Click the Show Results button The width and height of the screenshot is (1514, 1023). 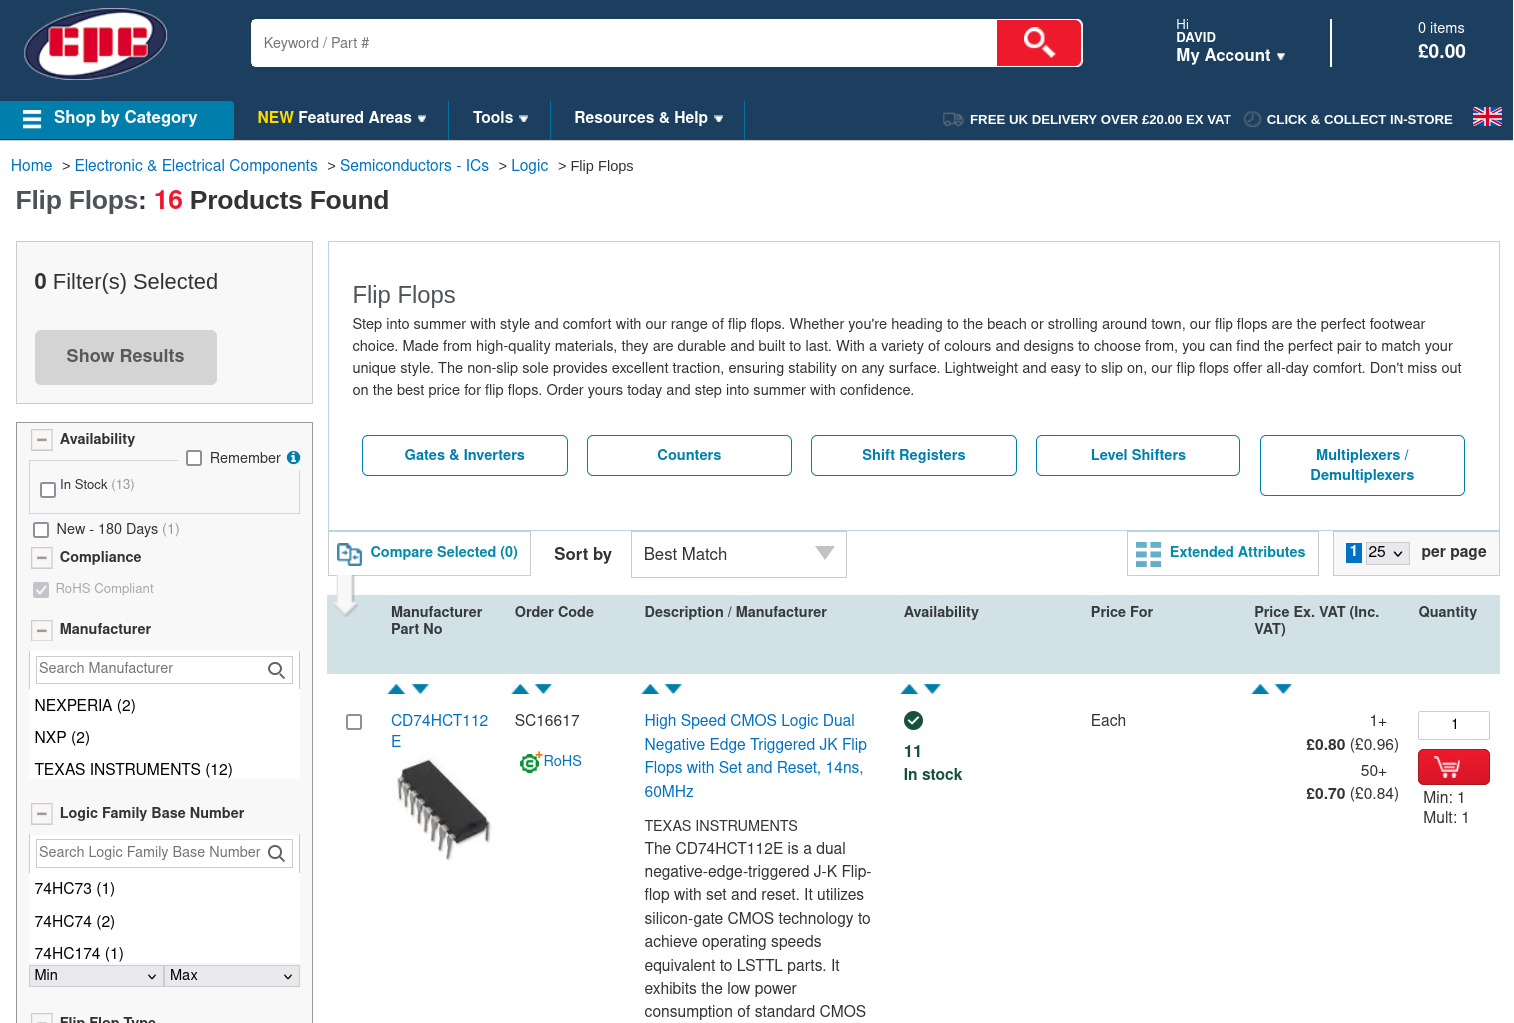click(126, 357)
